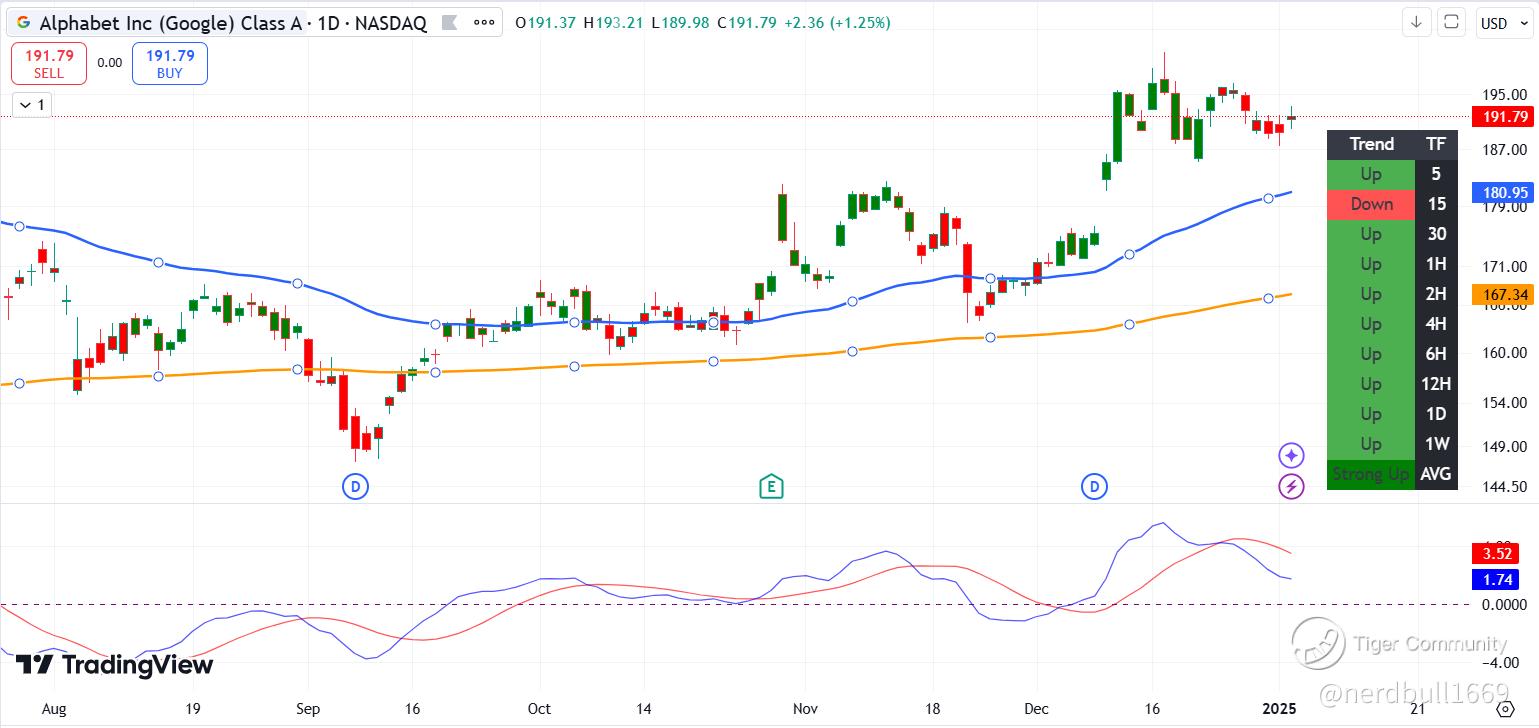Click the '6H' timeframe cell

click(x=1436, y=354)
